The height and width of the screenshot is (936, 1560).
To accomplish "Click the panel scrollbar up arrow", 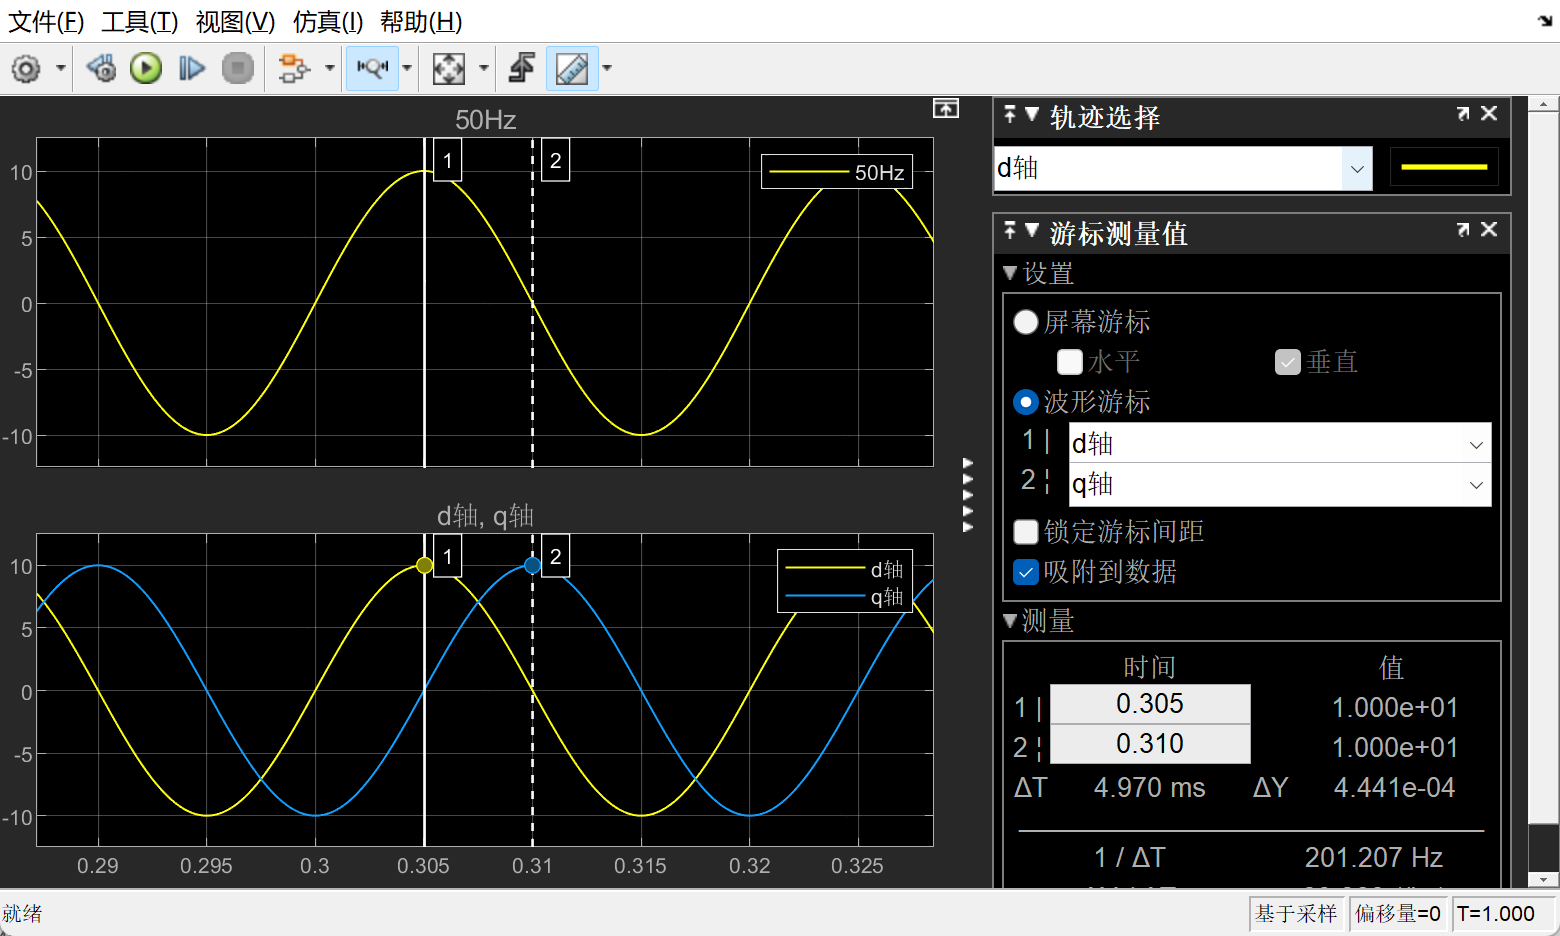I will click(1544, 104).
